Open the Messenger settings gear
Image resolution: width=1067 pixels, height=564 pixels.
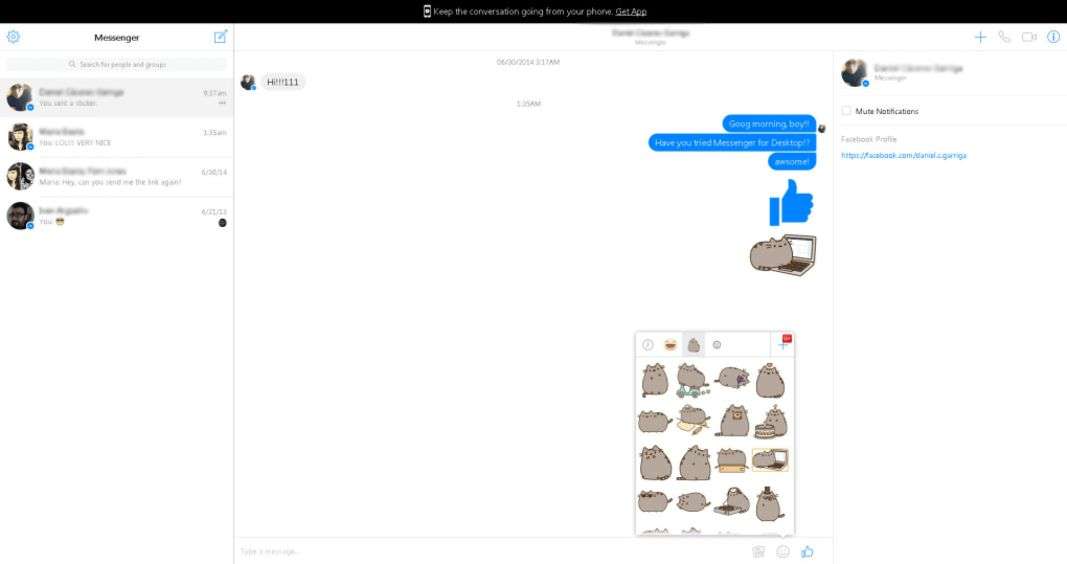tap(13, 37)
